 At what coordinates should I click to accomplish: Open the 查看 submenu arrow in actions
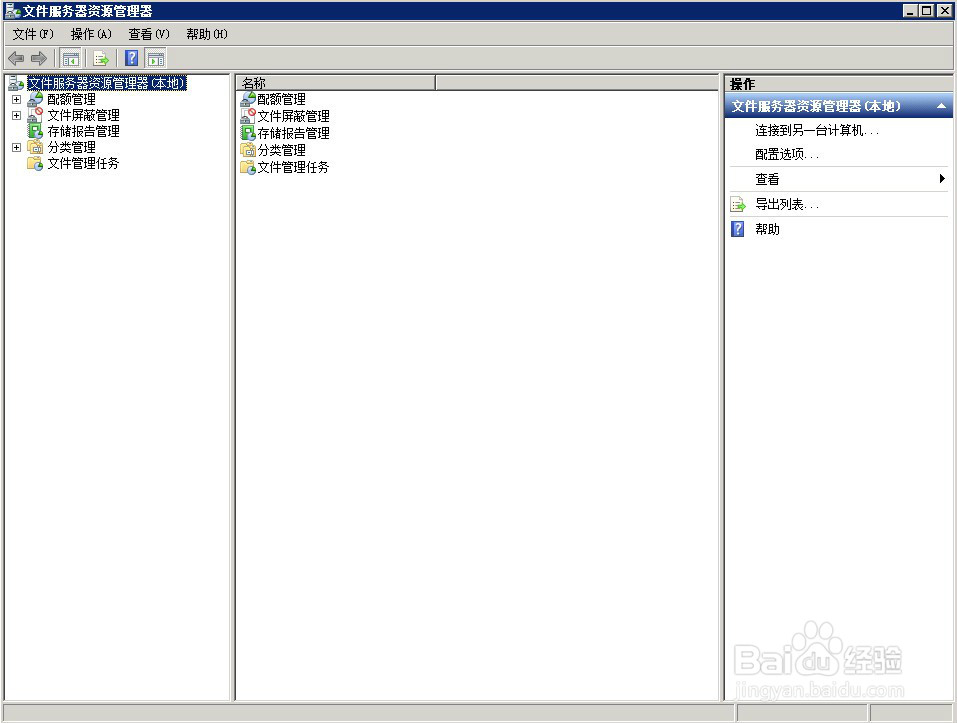(942, 179)
